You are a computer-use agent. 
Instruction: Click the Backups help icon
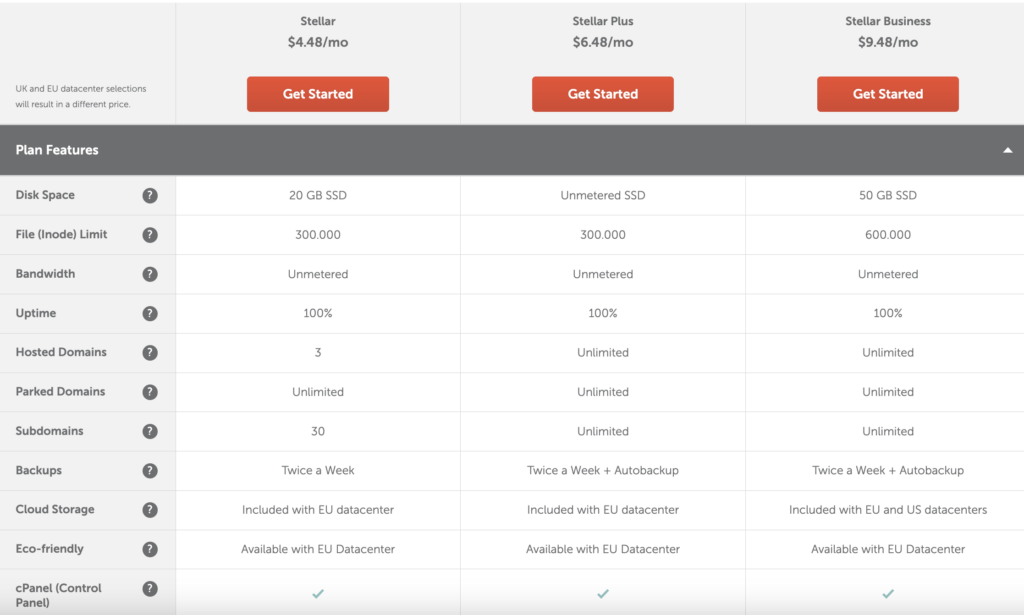(x=150, y=470)
